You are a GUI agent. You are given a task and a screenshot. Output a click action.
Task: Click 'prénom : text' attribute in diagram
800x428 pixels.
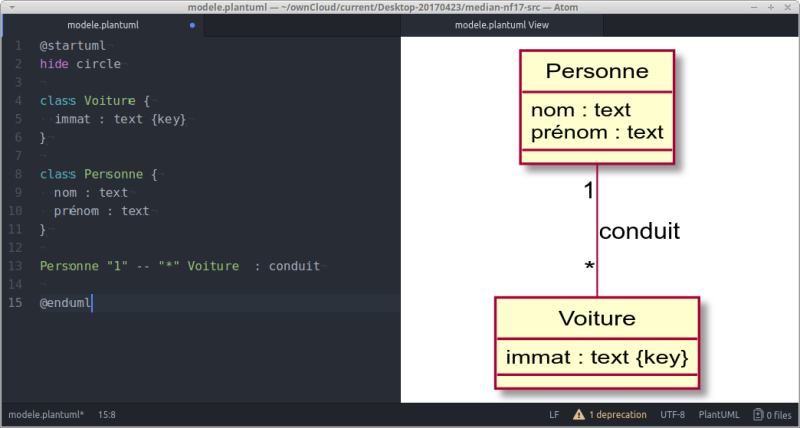(x=597, y=133)
